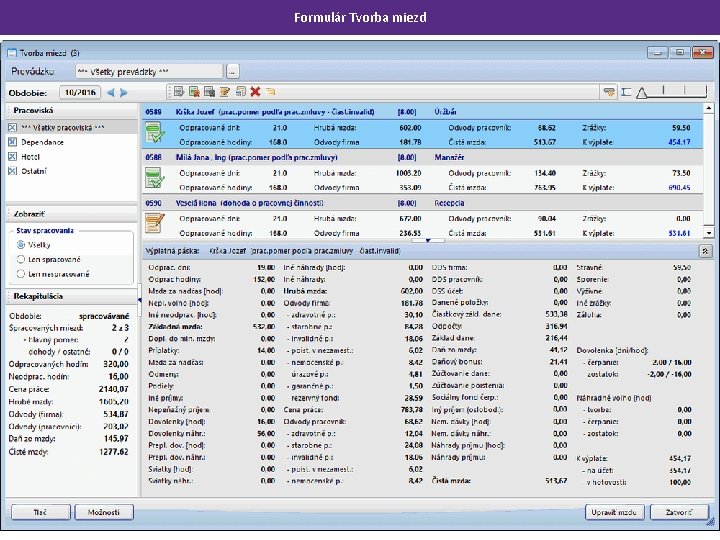Image resolution: width=720 pixels, height=540 pixels.
Task: Select the Všetky radio button under Stav spracovania
Action: click(x=21, y=245)
